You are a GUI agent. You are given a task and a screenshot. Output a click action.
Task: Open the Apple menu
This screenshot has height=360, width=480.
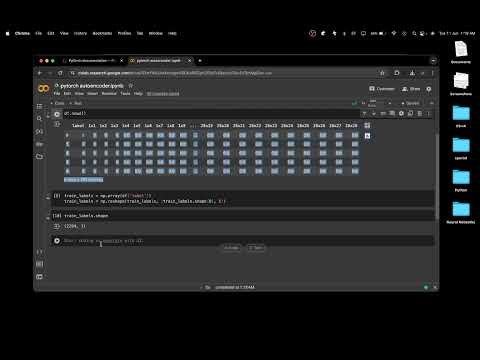[x=8, y=33]
